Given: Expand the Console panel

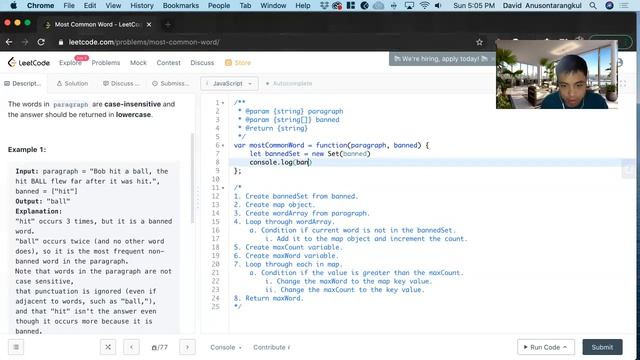Looking at the screenshot, I should coord(226,347).
